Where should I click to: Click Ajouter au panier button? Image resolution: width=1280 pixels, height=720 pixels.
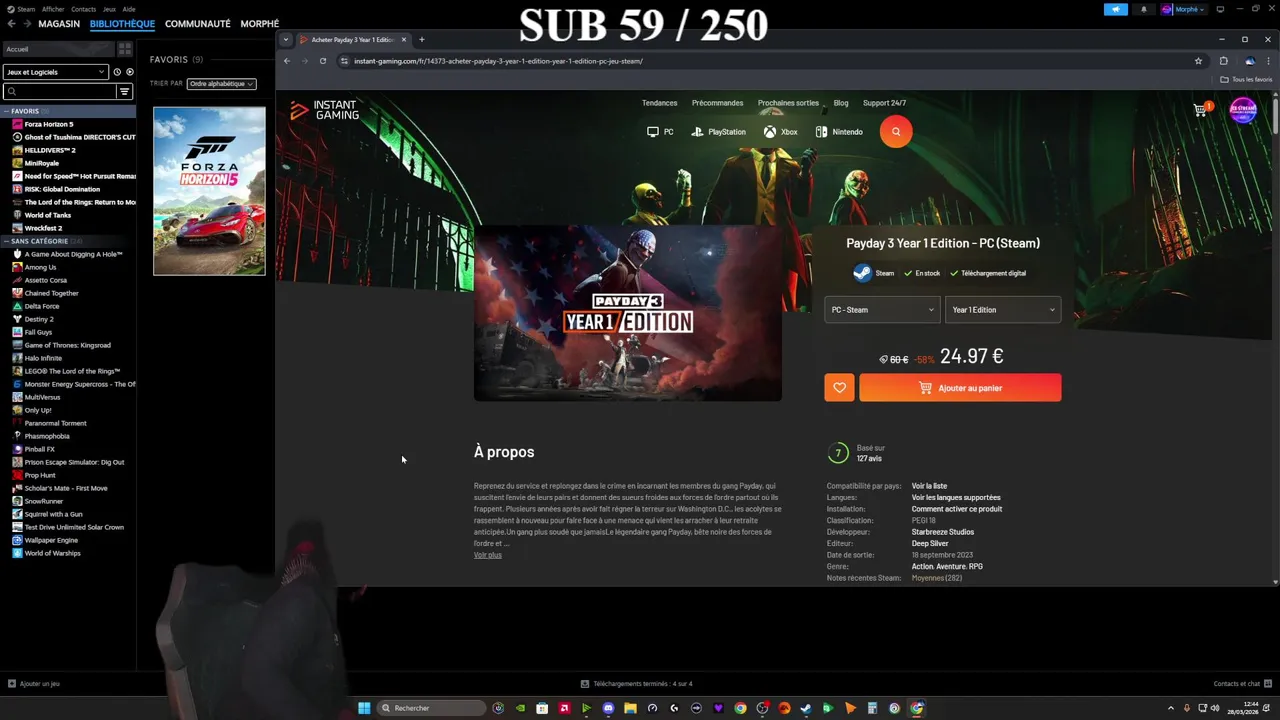[960, 388]
